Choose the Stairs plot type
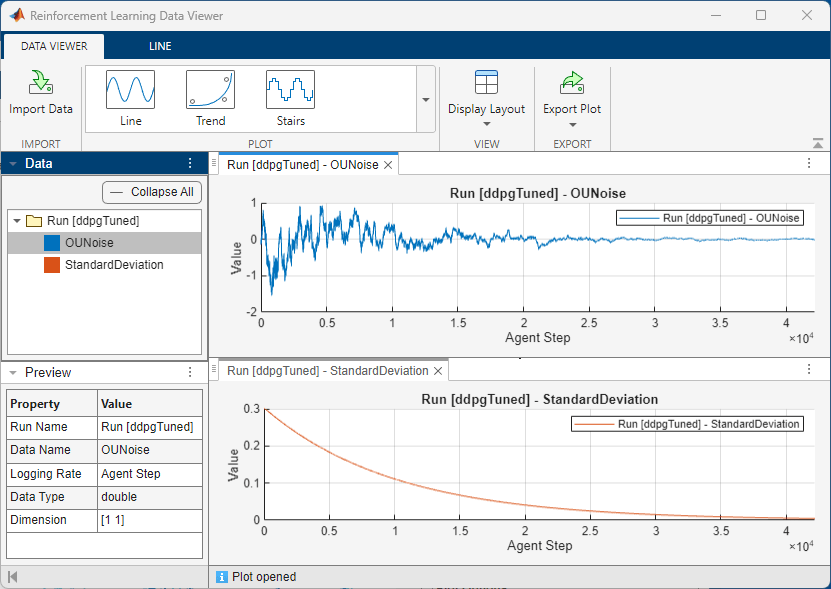This screenshot has height=589, width=831. 290,91
